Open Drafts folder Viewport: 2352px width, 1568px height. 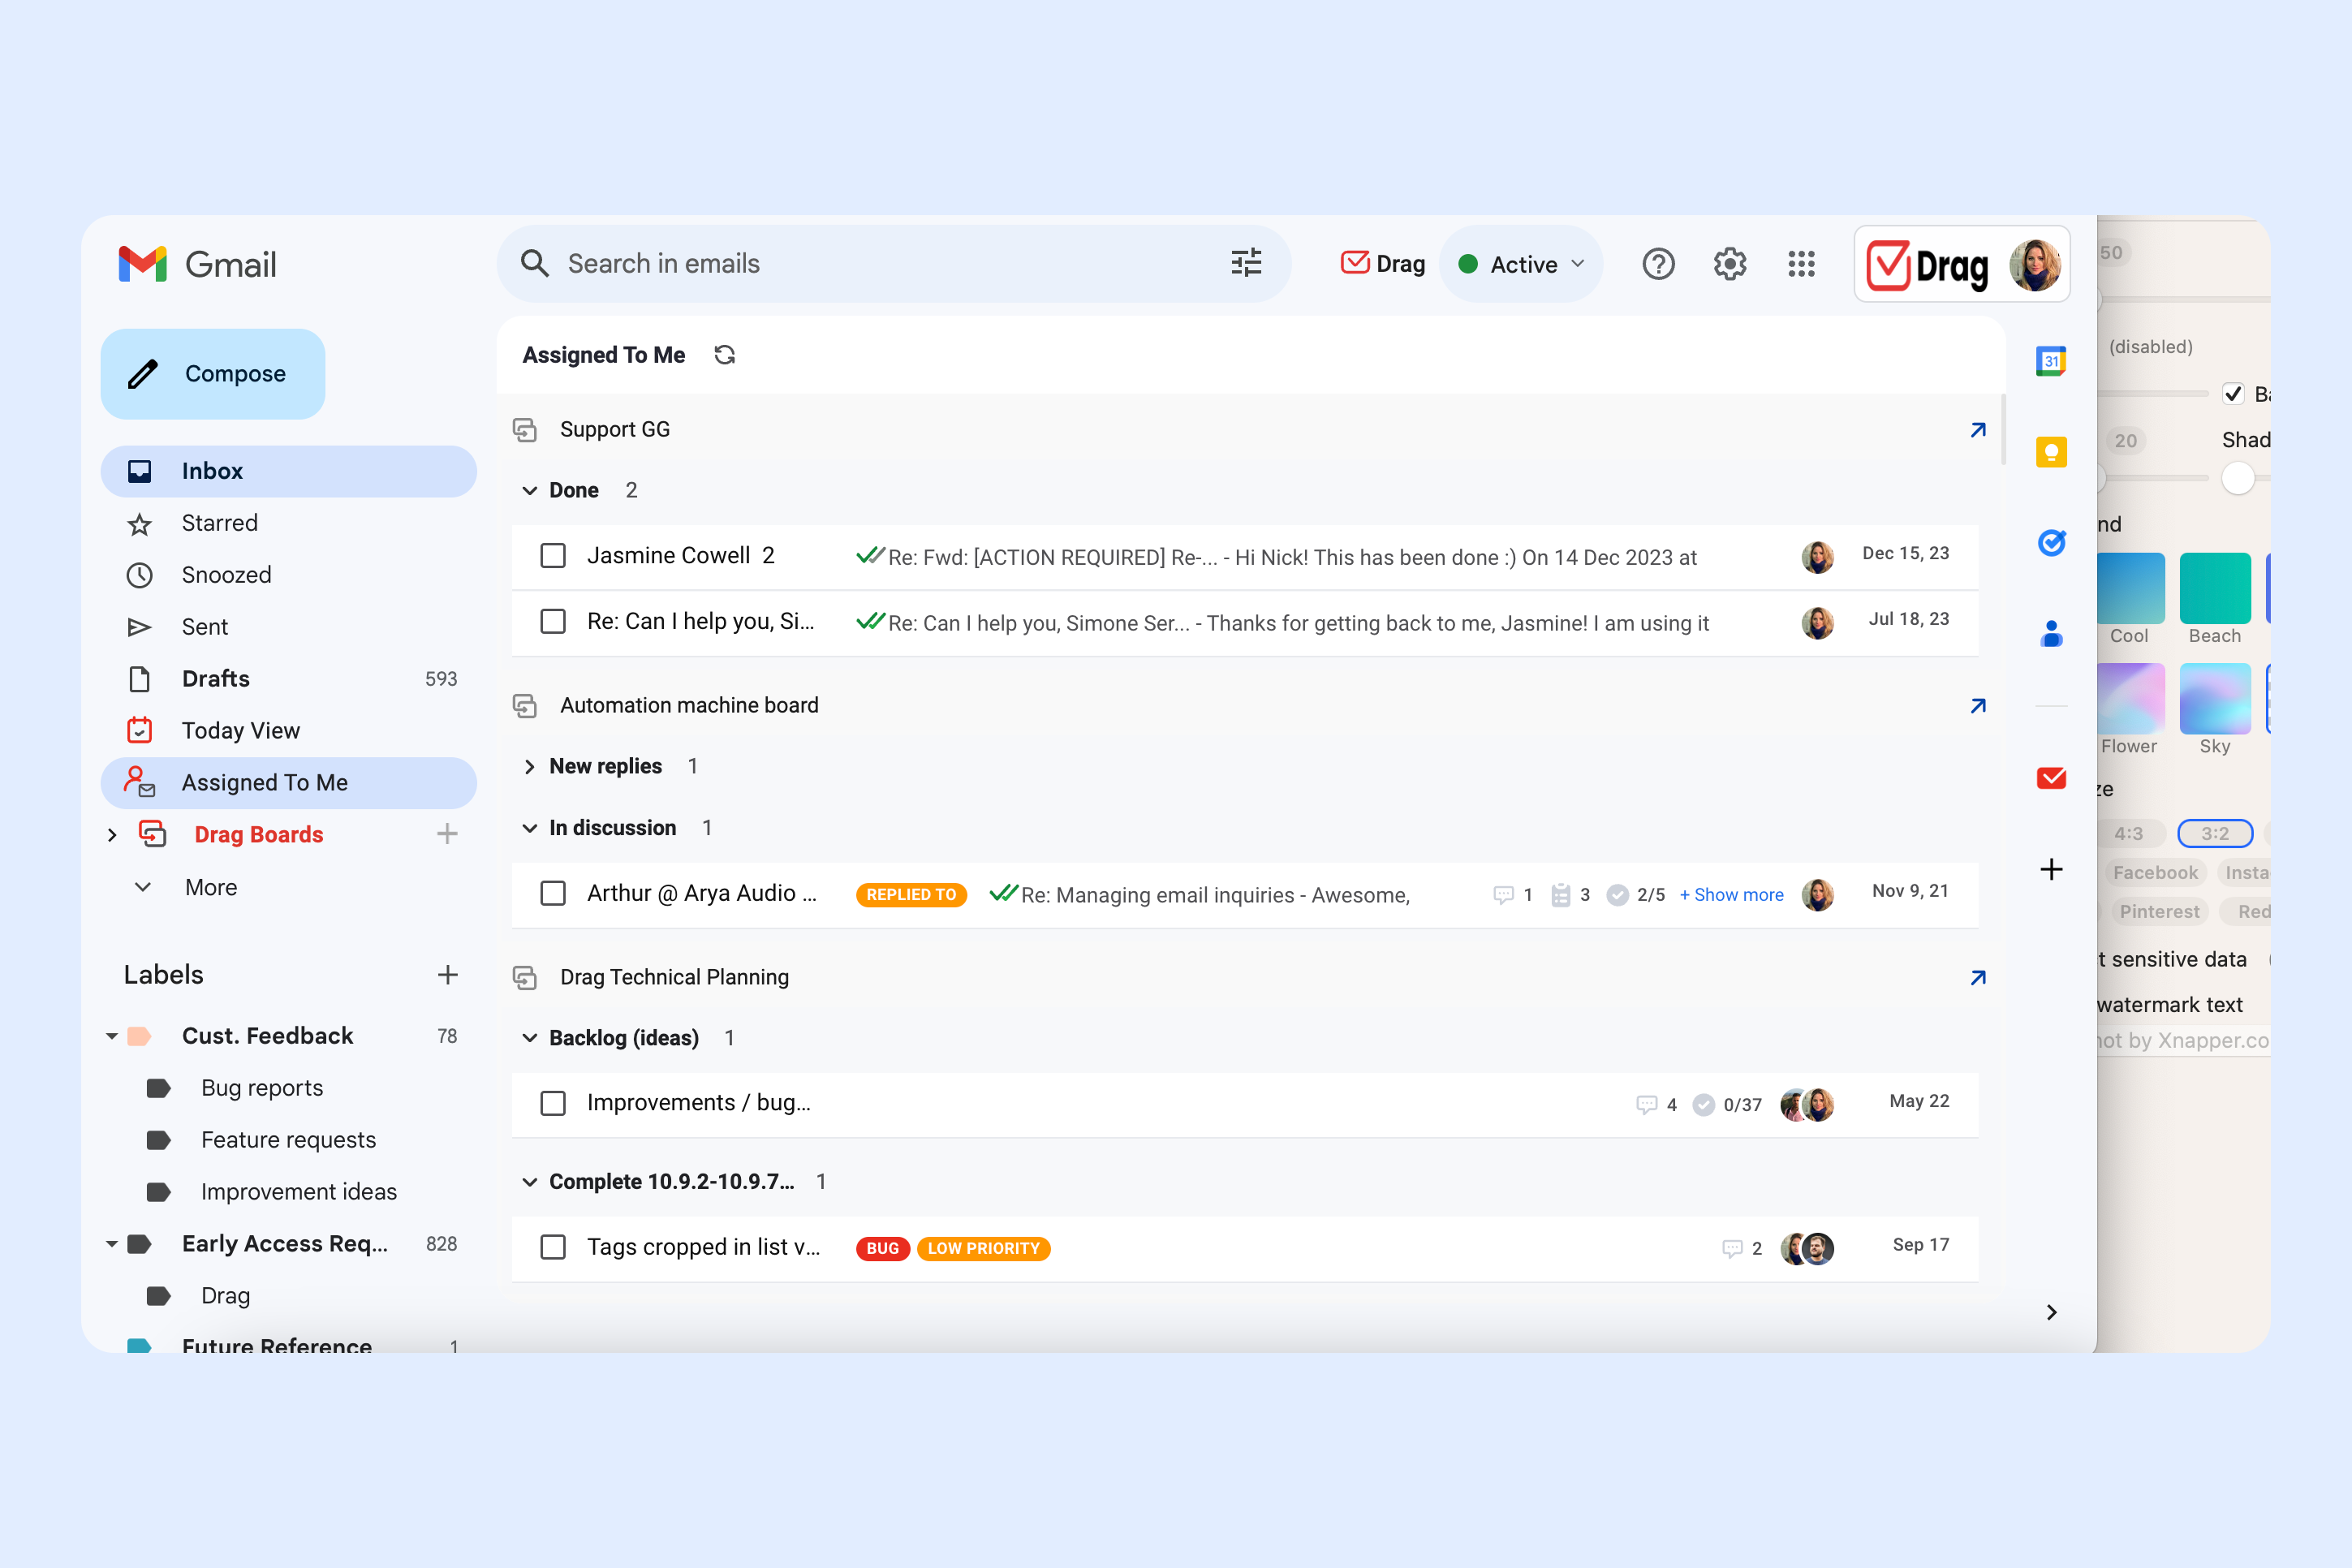pyautogui.click(x=288, y=679)
